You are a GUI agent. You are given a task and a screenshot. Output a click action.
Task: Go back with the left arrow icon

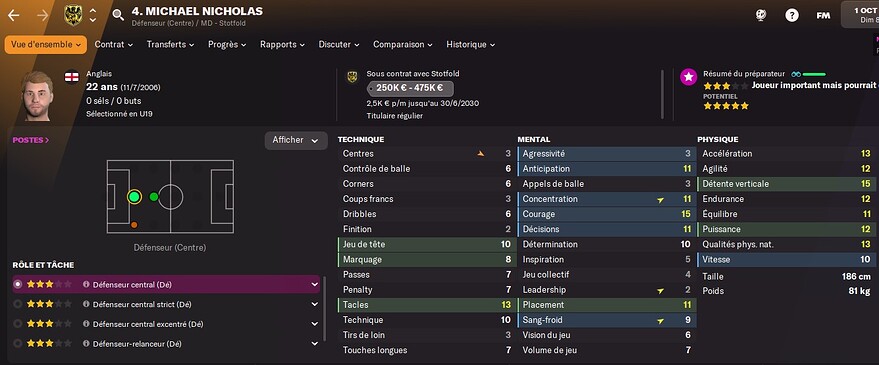point(13,15)
